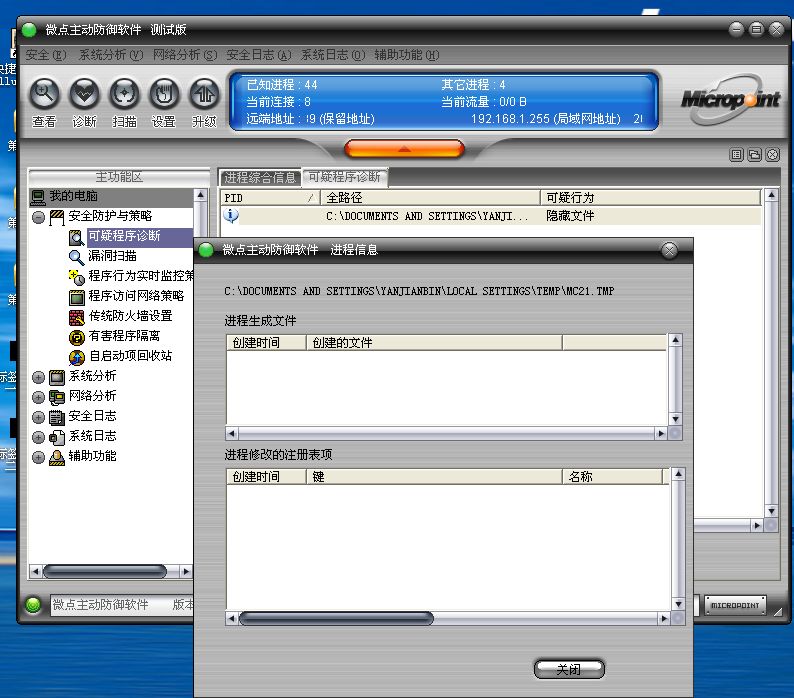The width and height of the screenshot is (794, 698).
Task: Expand the 安全日志 tree node
Action: pos(38,417)
